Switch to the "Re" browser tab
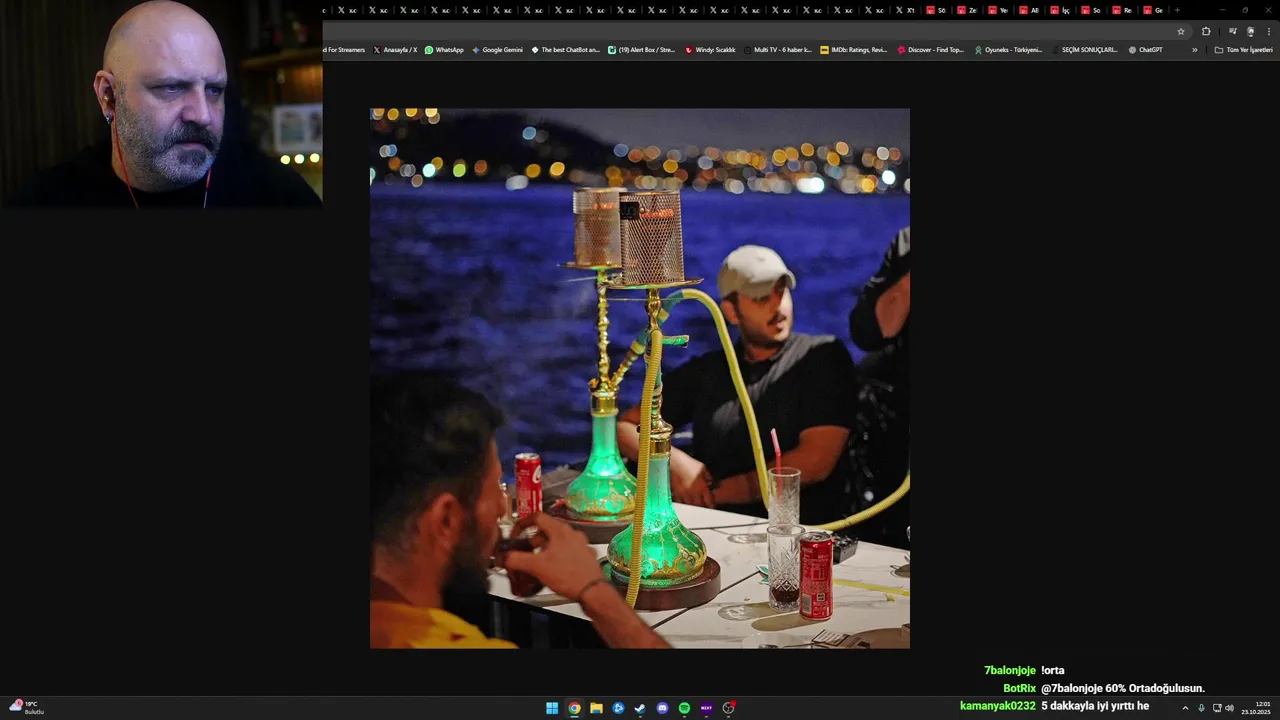The width and height of the screenshot is (1280, 720). 1122,10
